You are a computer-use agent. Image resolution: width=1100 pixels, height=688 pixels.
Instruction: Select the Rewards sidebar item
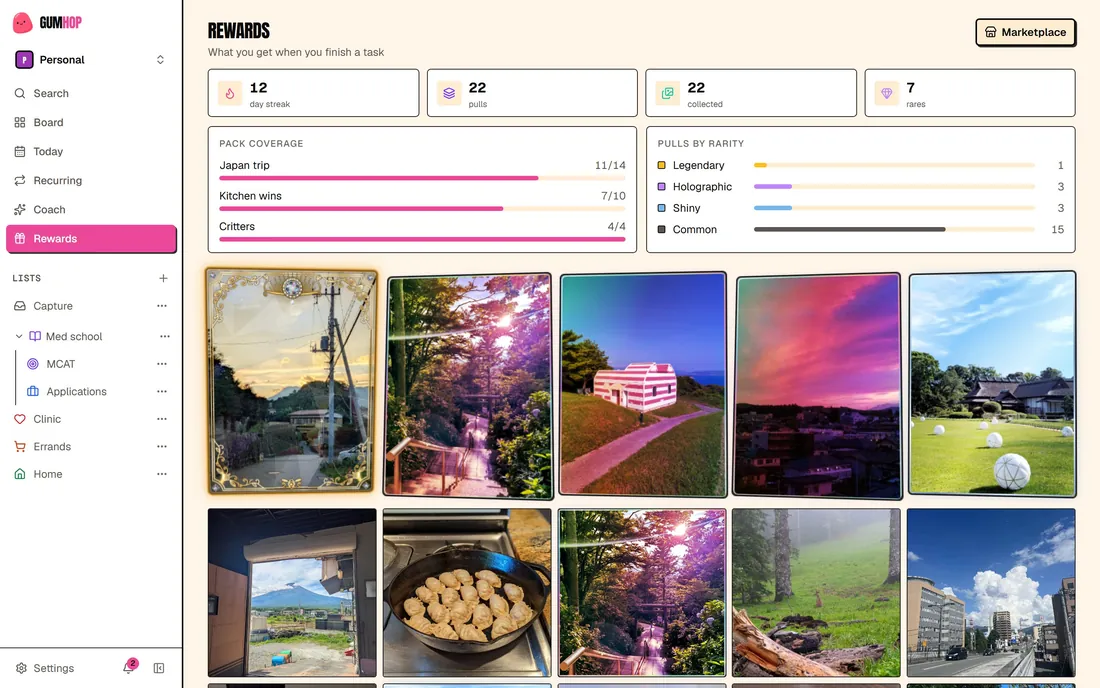91,238
